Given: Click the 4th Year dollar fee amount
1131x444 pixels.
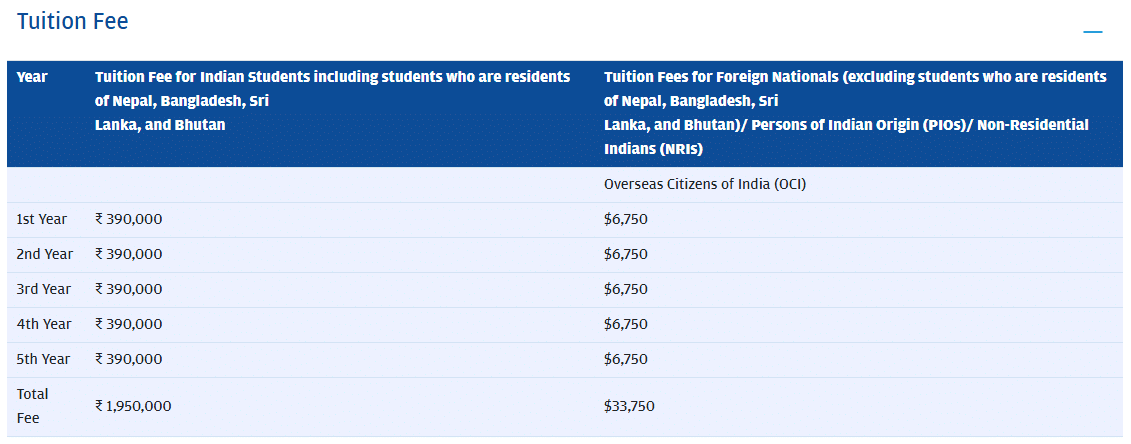Looking at the screenshot, I should (x=626, y=324).
